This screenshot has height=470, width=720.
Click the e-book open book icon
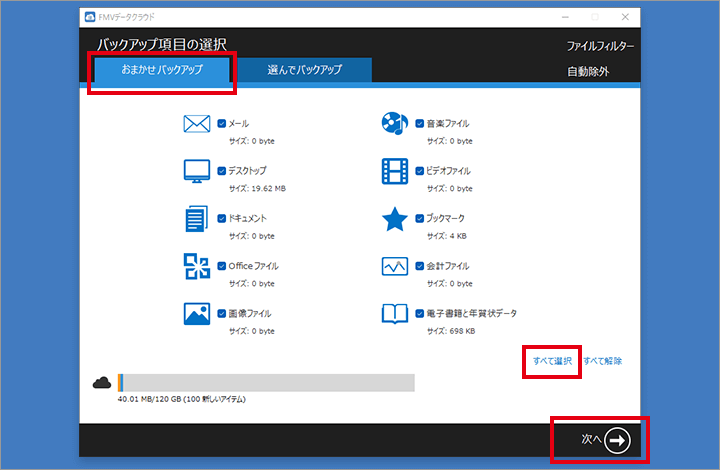tap(395, 314)
